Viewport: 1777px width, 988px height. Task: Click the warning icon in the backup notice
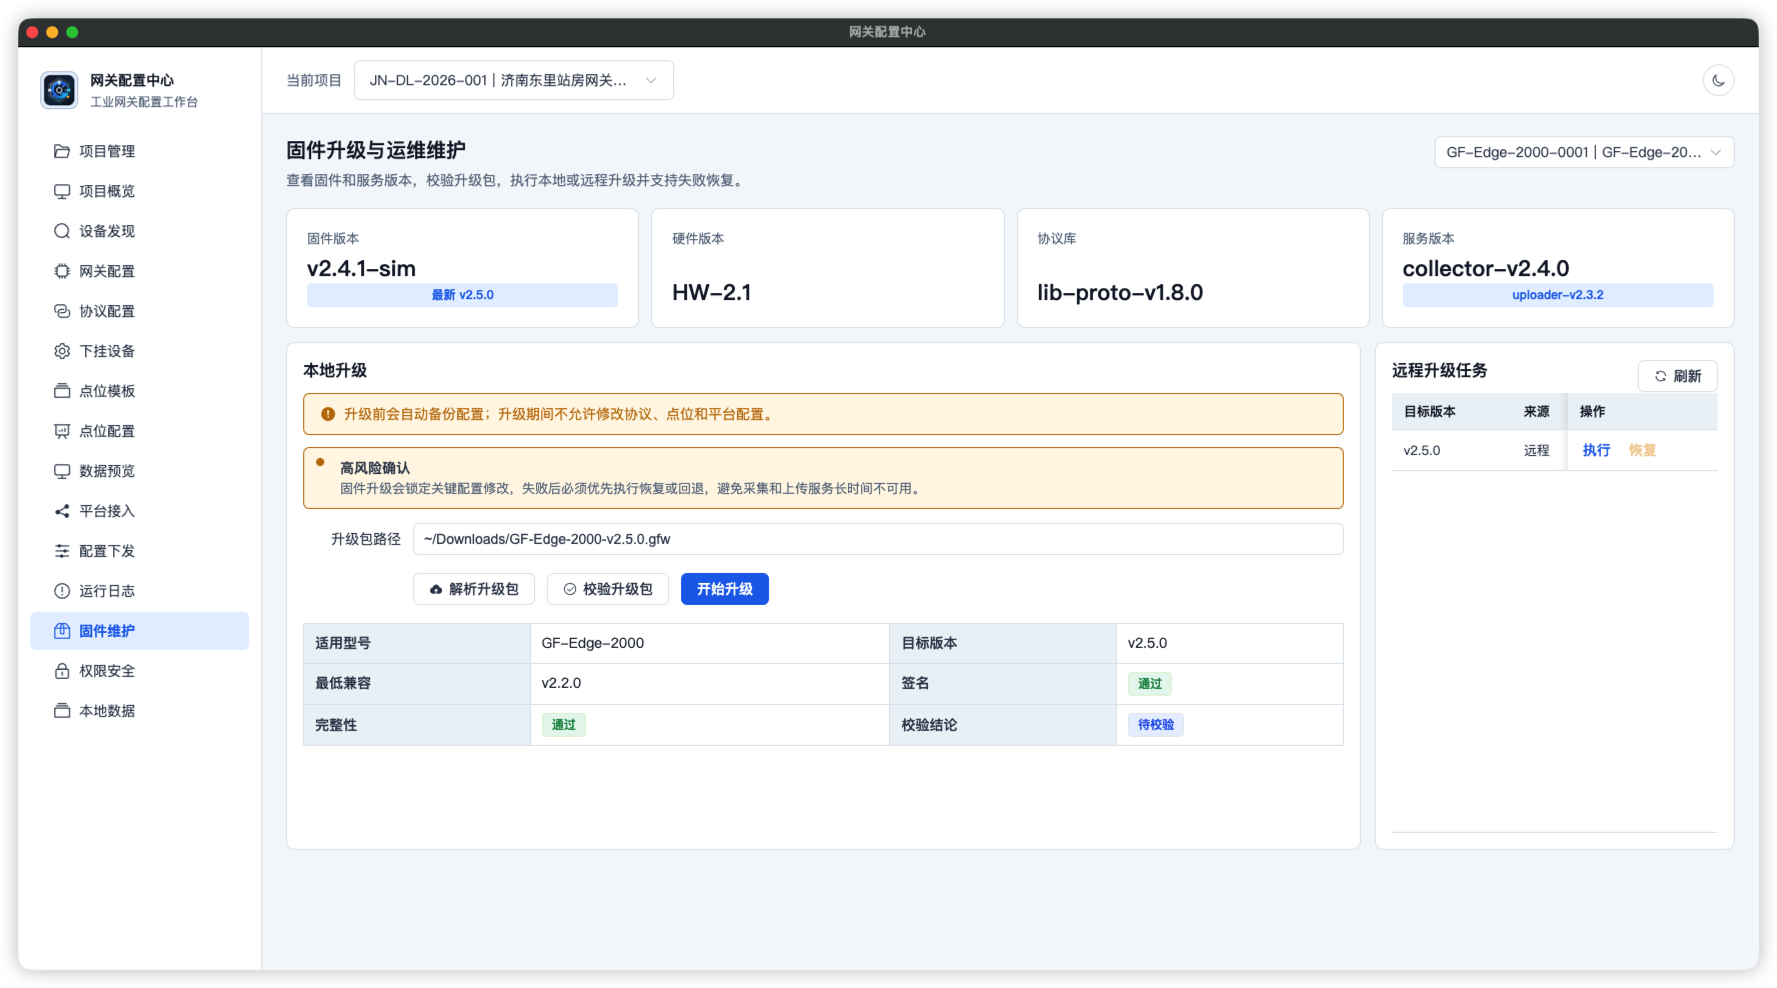pos(327,414)
